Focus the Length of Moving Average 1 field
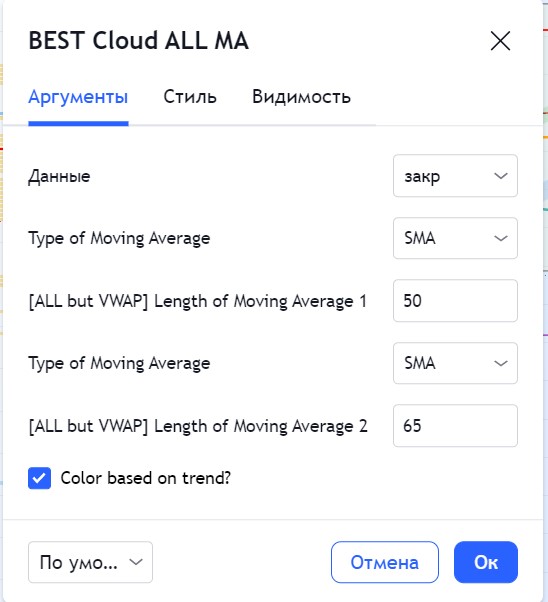548x602 pixels. (x=455, y=301)
